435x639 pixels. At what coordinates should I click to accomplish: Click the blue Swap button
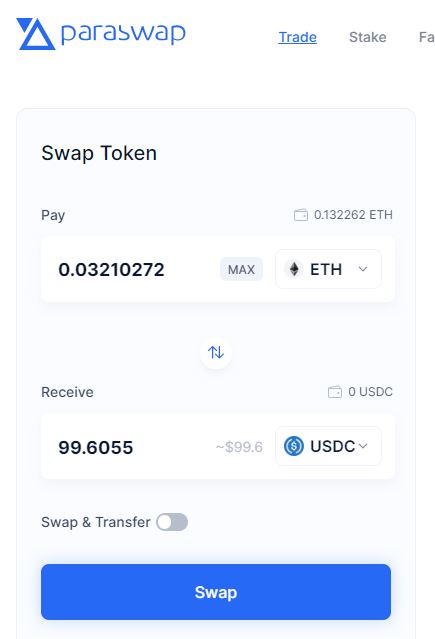pyautogui.click(x=216, y=592)
